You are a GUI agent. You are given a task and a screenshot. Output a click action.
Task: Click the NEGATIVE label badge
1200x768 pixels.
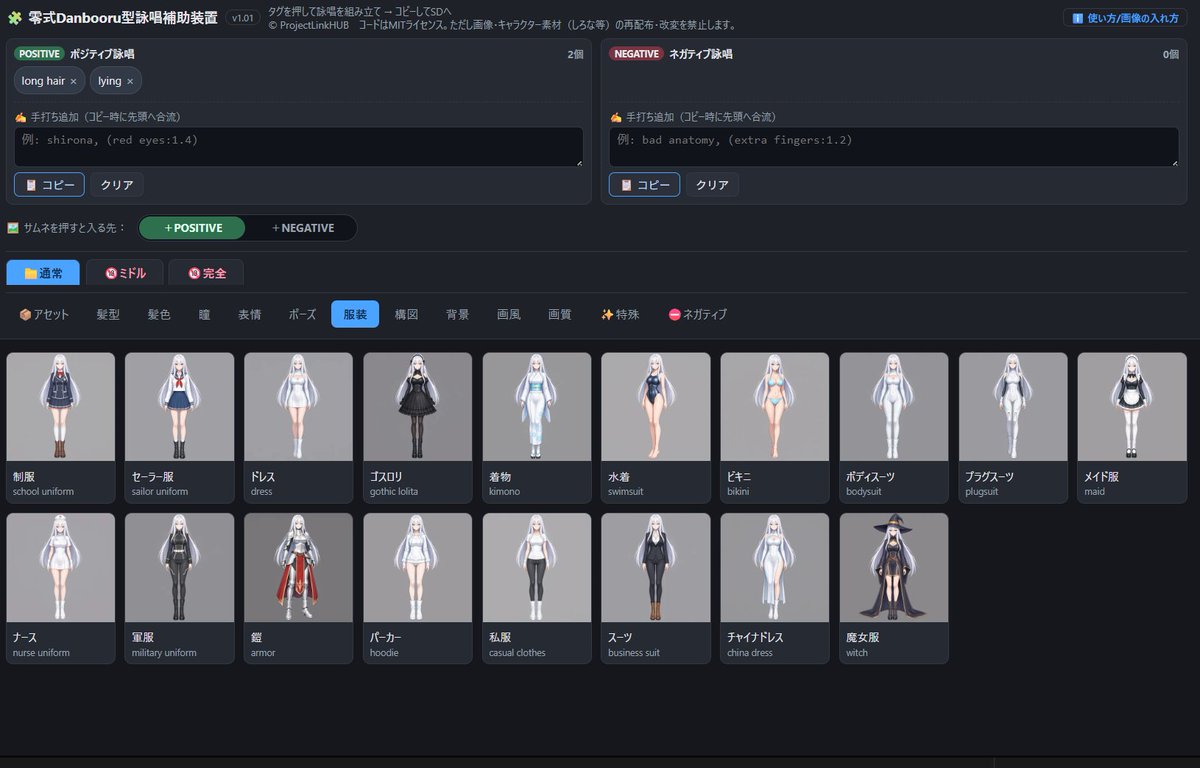pyautogui.click(x=635, y=54)
